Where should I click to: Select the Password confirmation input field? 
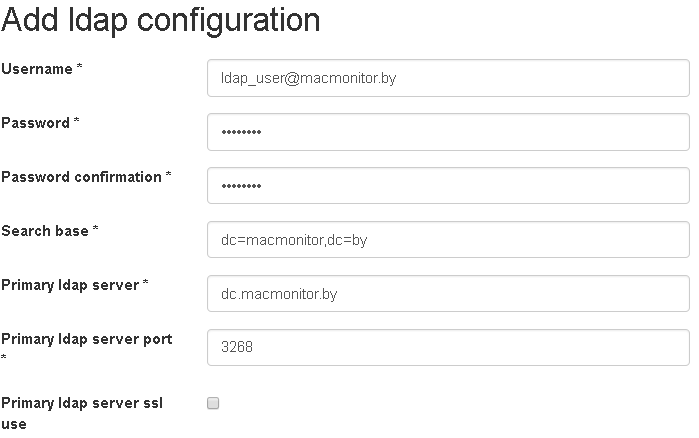[x=447, y=186]
